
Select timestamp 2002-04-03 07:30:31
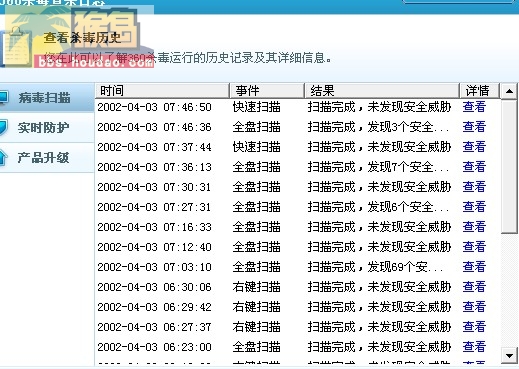pos(154,187)
